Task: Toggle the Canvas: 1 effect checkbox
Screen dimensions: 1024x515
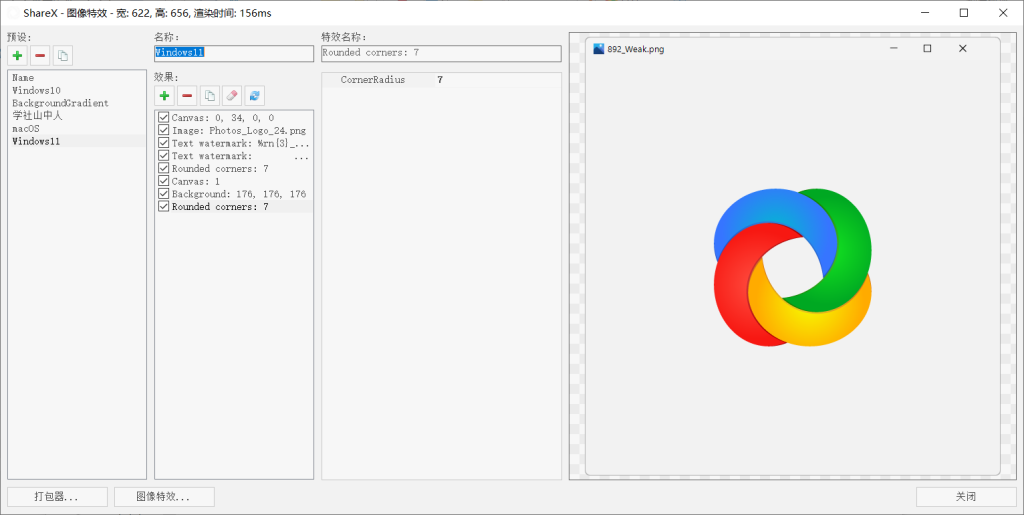Action: pos(164,181)
